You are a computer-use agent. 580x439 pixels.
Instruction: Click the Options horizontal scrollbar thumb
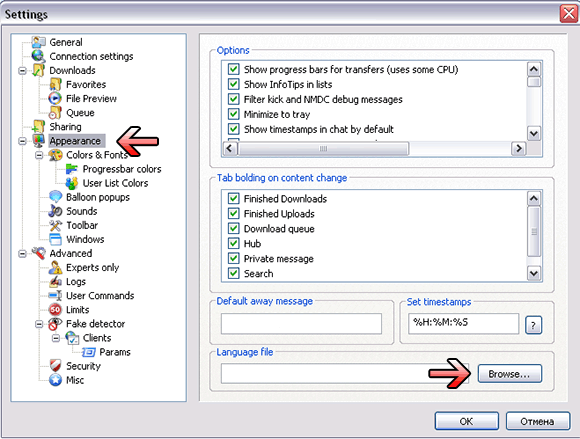[x=323, y=148]
